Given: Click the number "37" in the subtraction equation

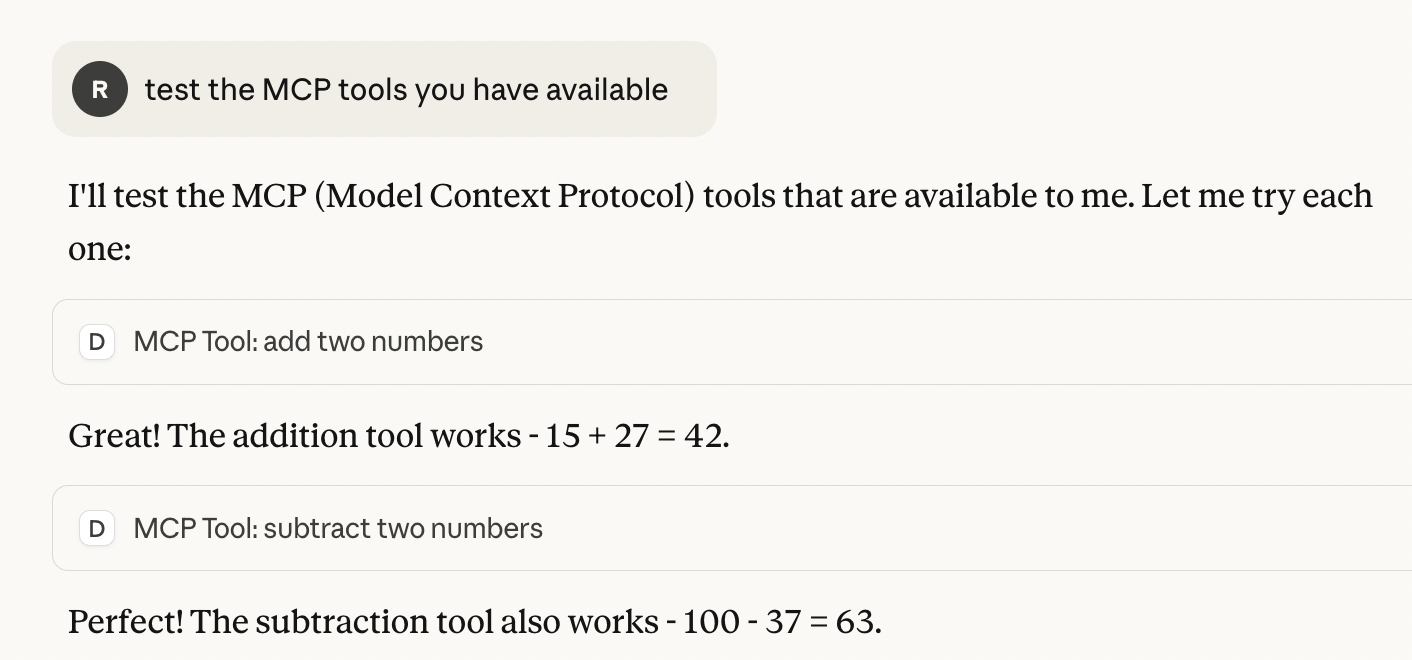Looking at the screenshot, I should [781, 622].
